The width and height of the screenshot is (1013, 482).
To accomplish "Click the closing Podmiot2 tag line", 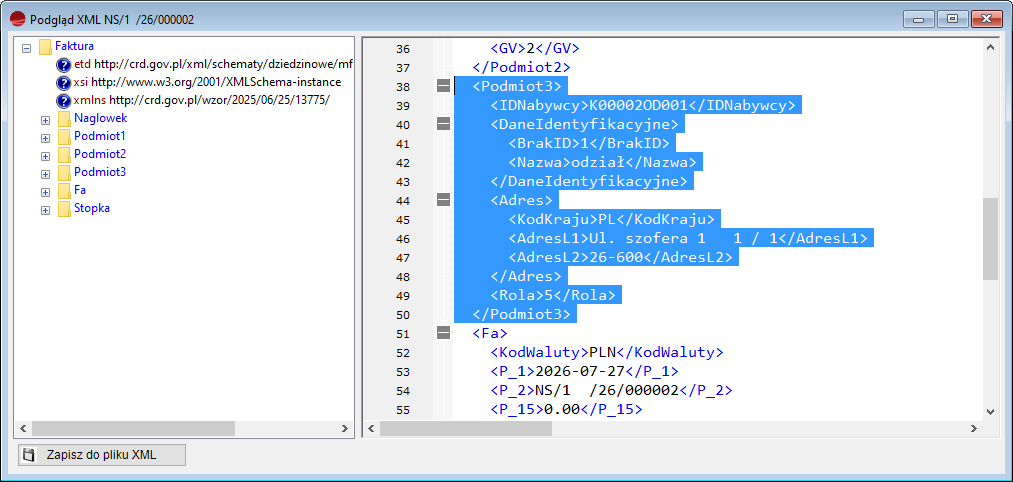I will pos(521,67).
